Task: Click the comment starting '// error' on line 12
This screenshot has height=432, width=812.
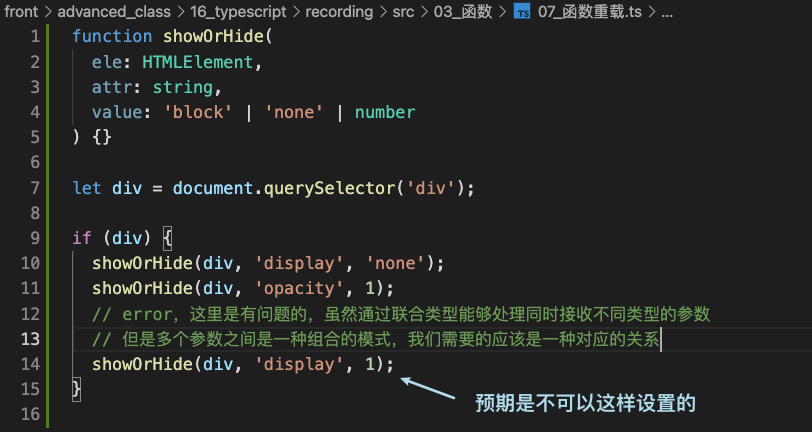Action: pyautogui.click(x=401, y=314)
